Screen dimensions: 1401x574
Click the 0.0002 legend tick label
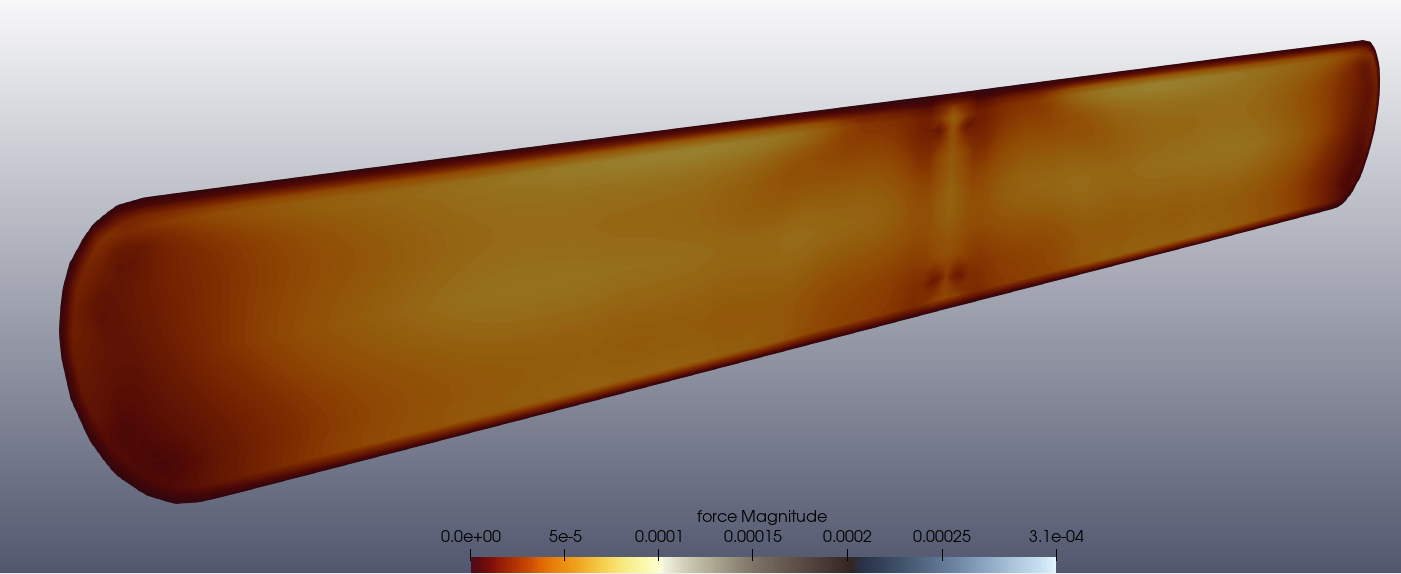tap(847, 537)
